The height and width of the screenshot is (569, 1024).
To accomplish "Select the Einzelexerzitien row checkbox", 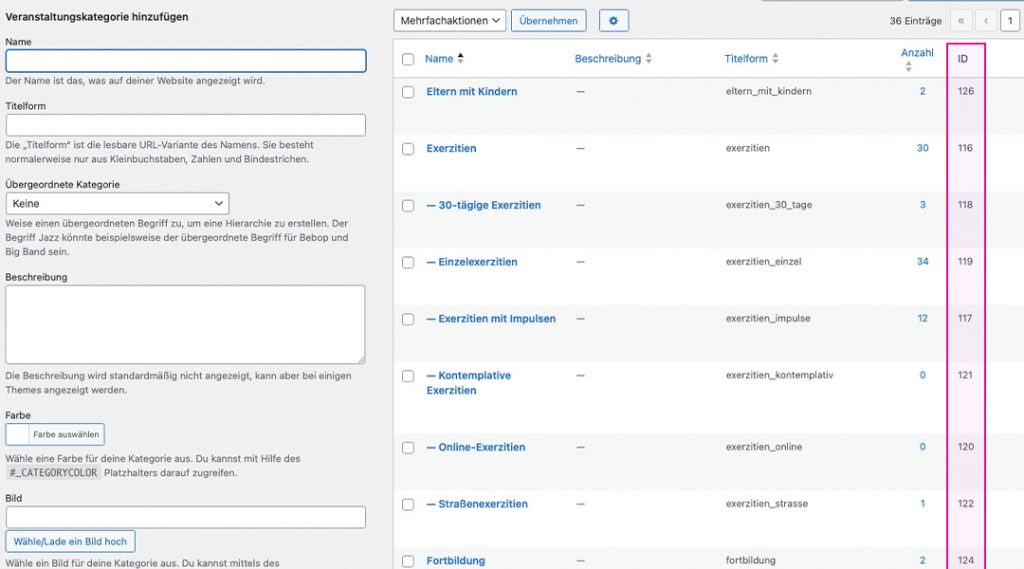I will click(x=408, y=262).
